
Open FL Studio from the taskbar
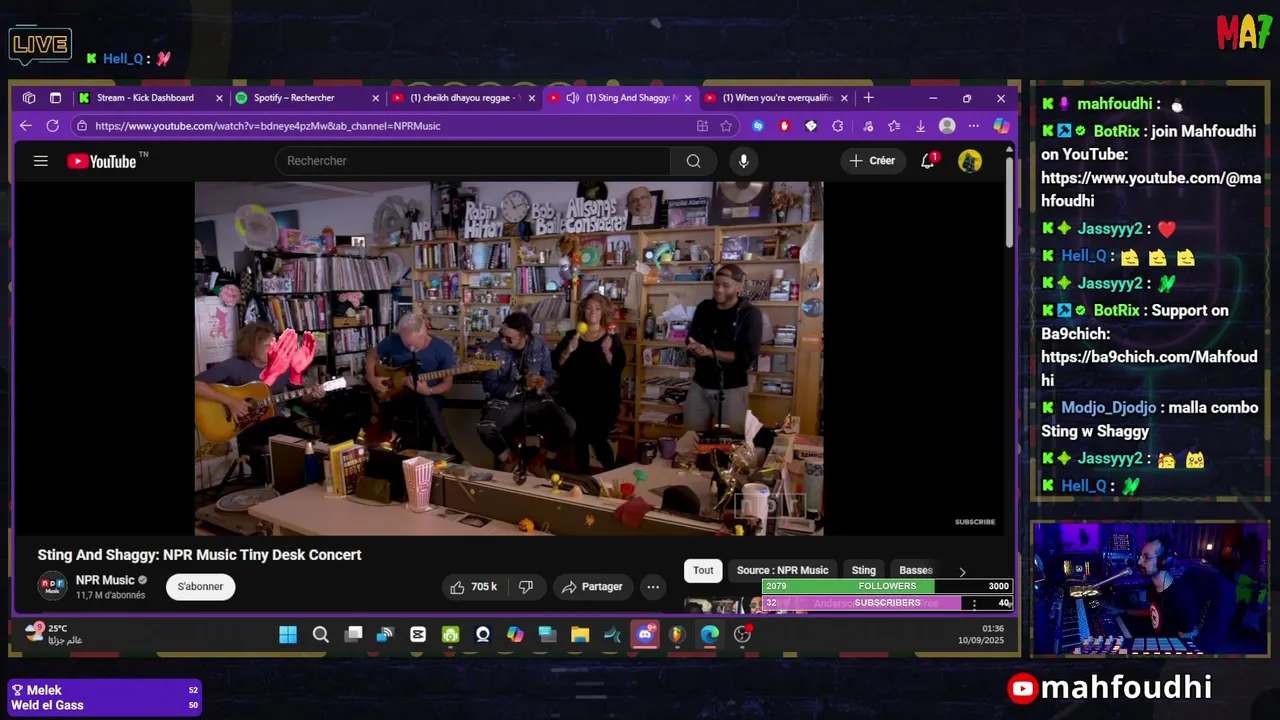pos(677,634)
